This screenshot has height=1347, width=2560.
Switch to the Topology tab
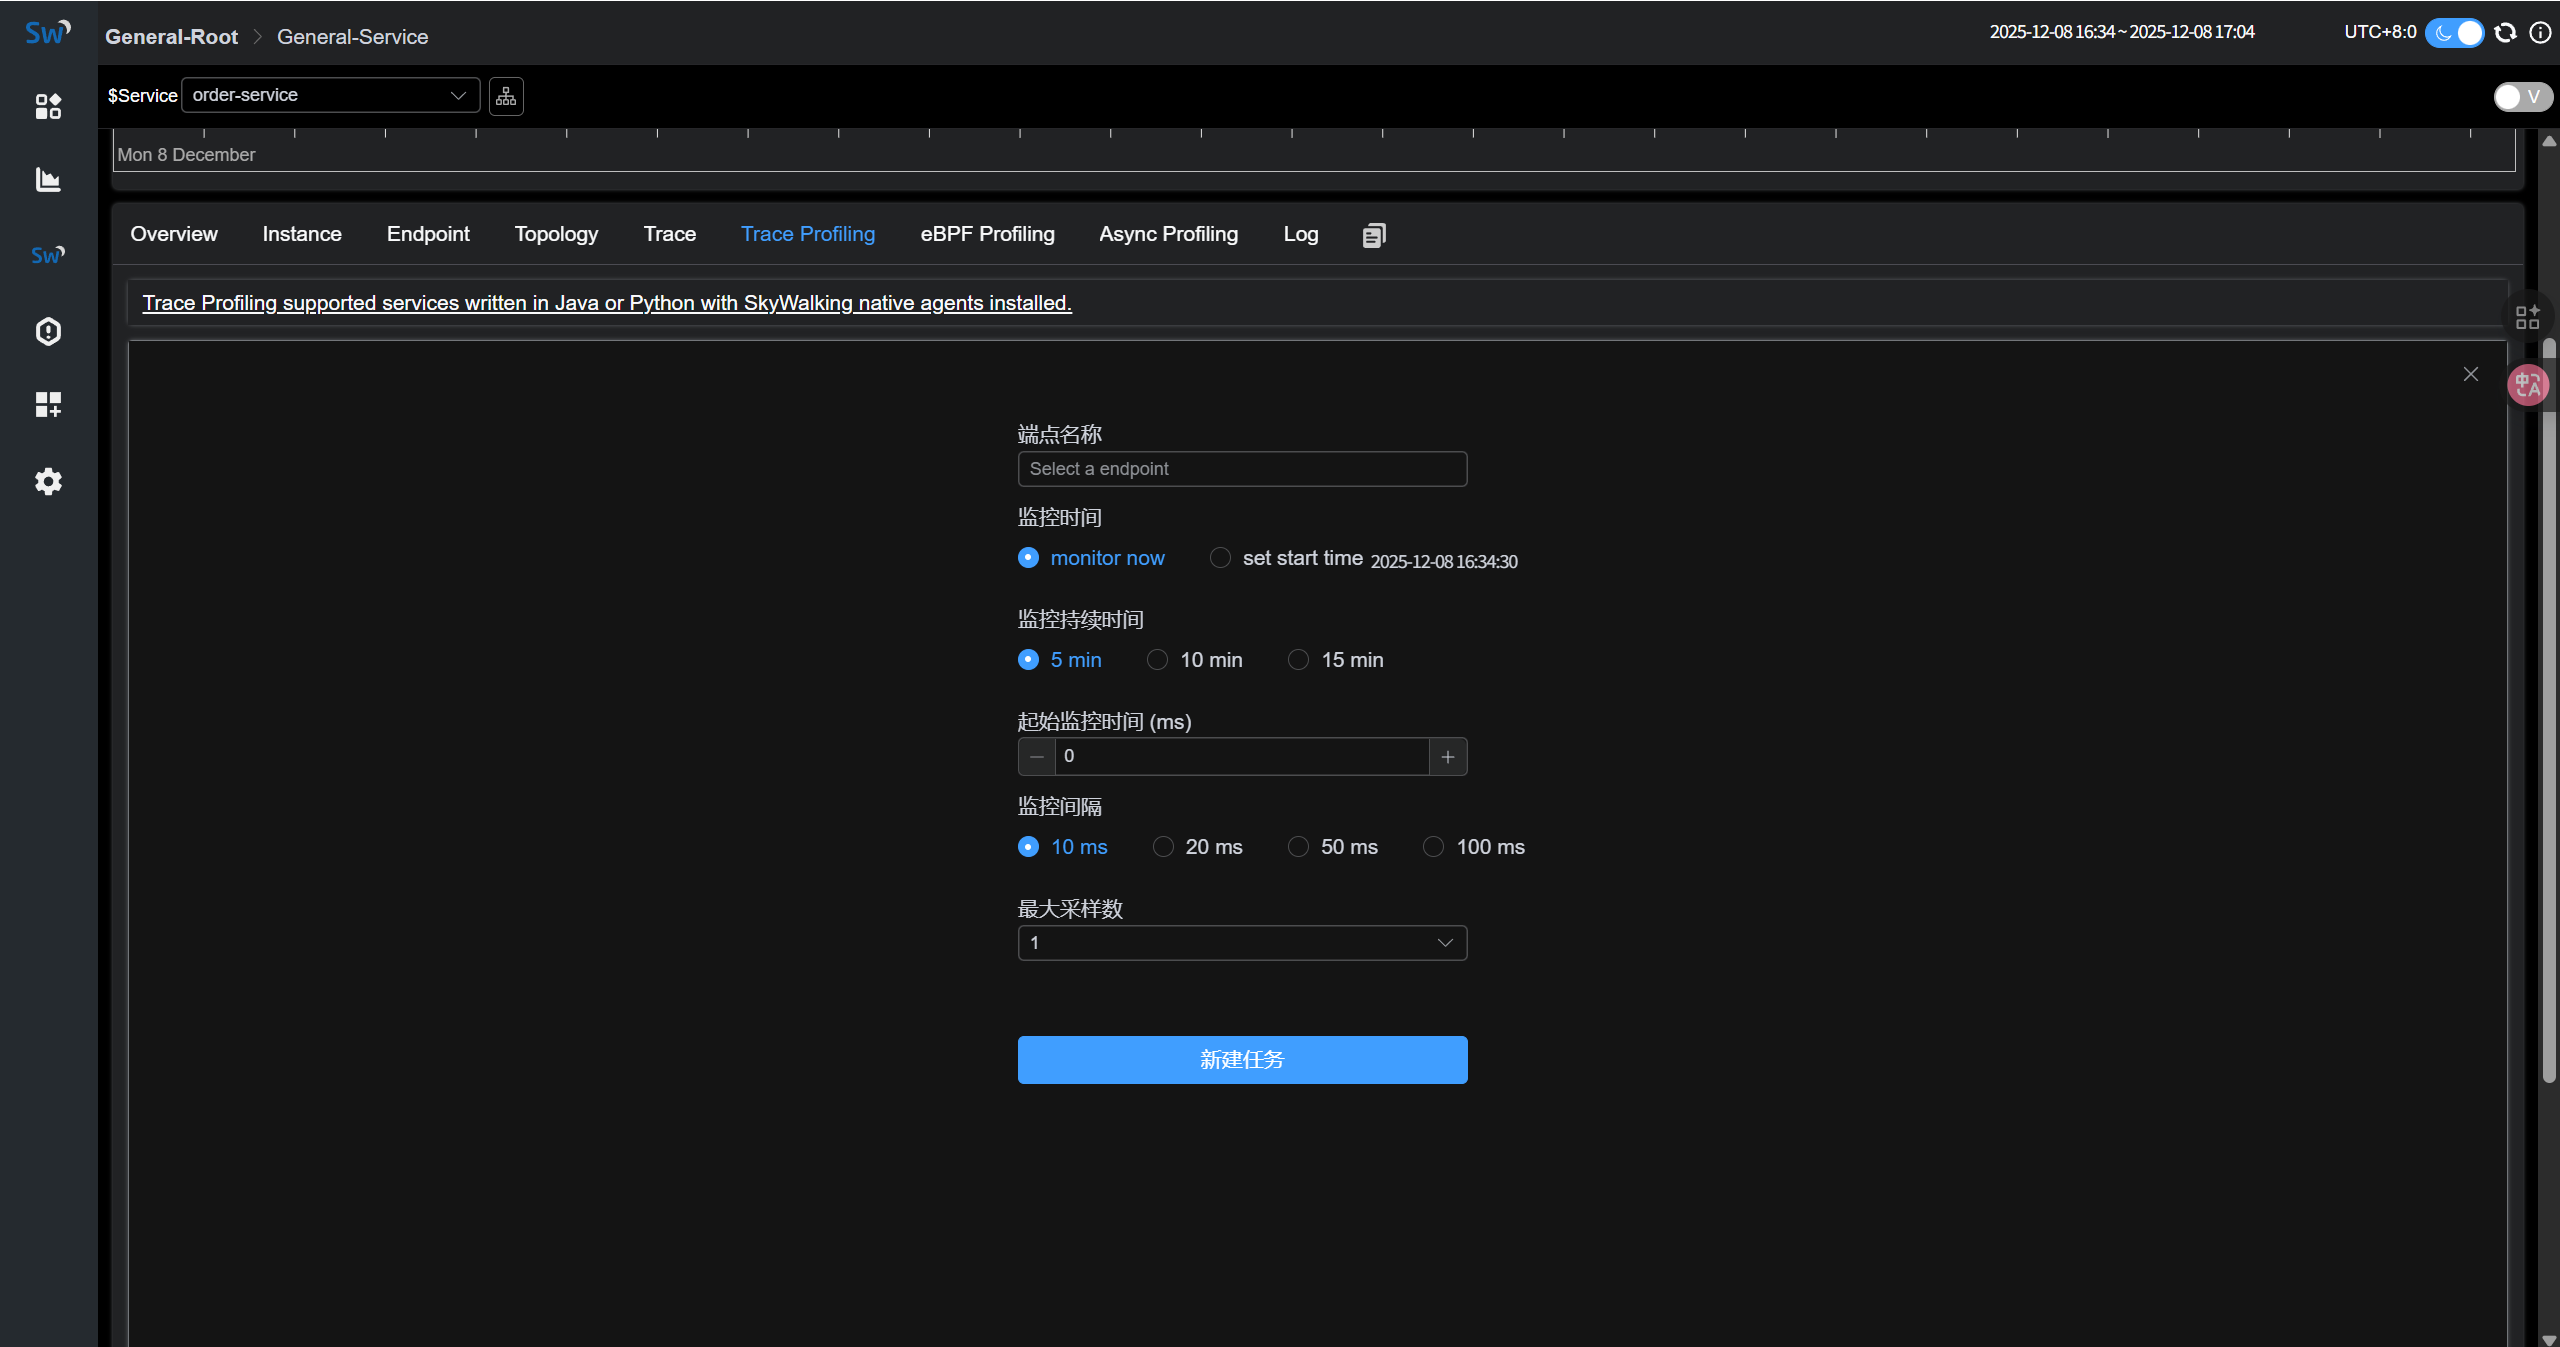click(x=556, y=234)
